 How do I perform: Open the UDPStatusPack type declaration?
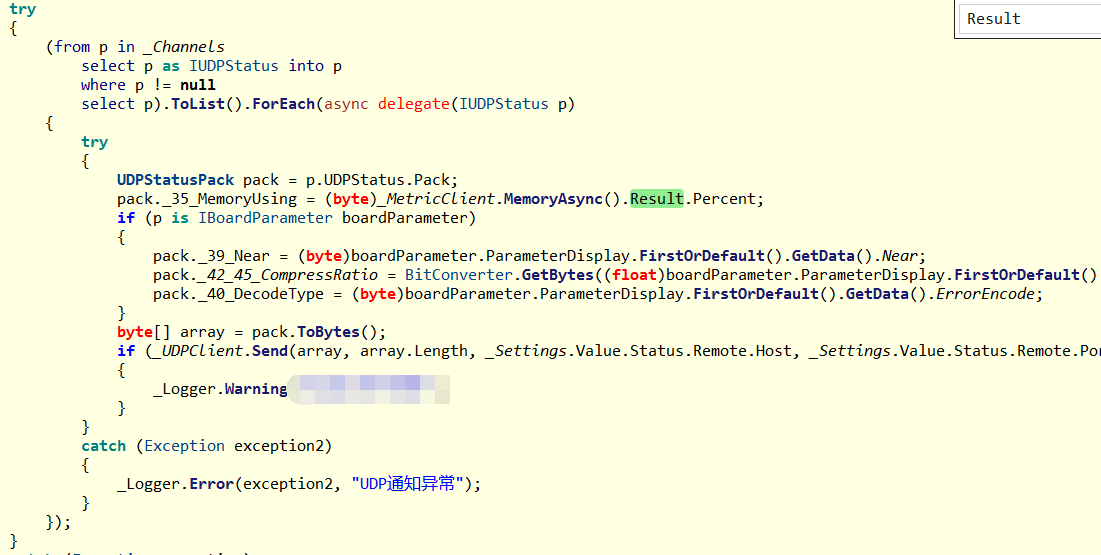click(175, 180)
